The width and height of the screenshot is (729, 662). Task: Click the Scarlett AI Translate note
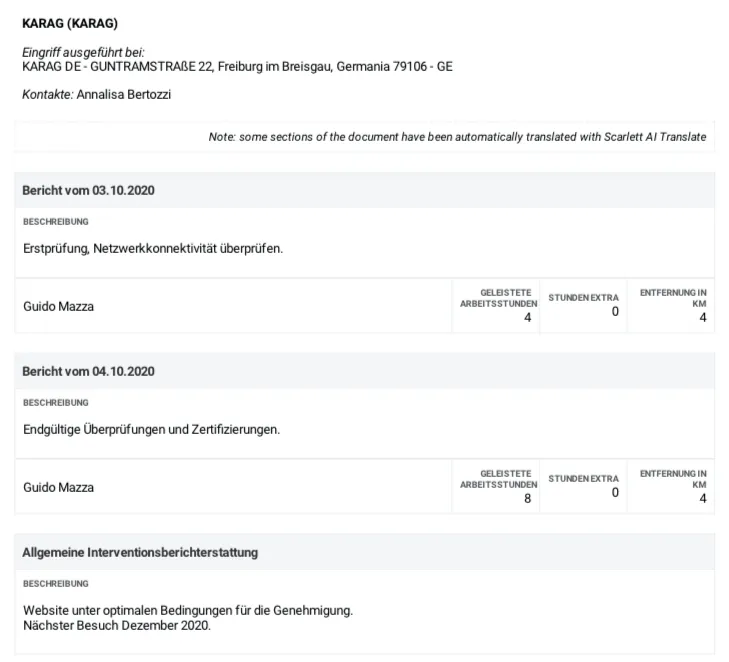[x=457, y=137]
